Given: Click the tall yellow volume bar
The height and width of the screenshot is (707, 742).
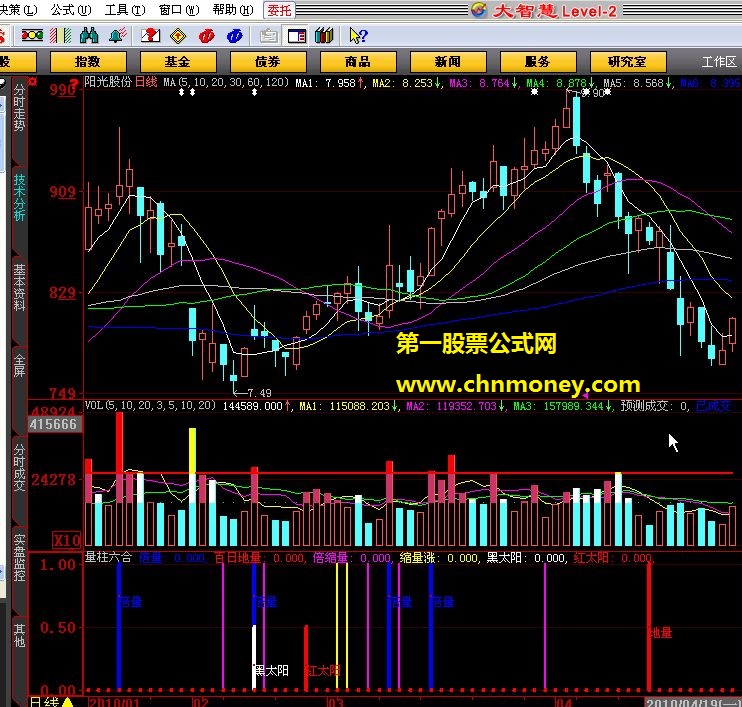Looking at the screenshot, I should click(192, 486).
